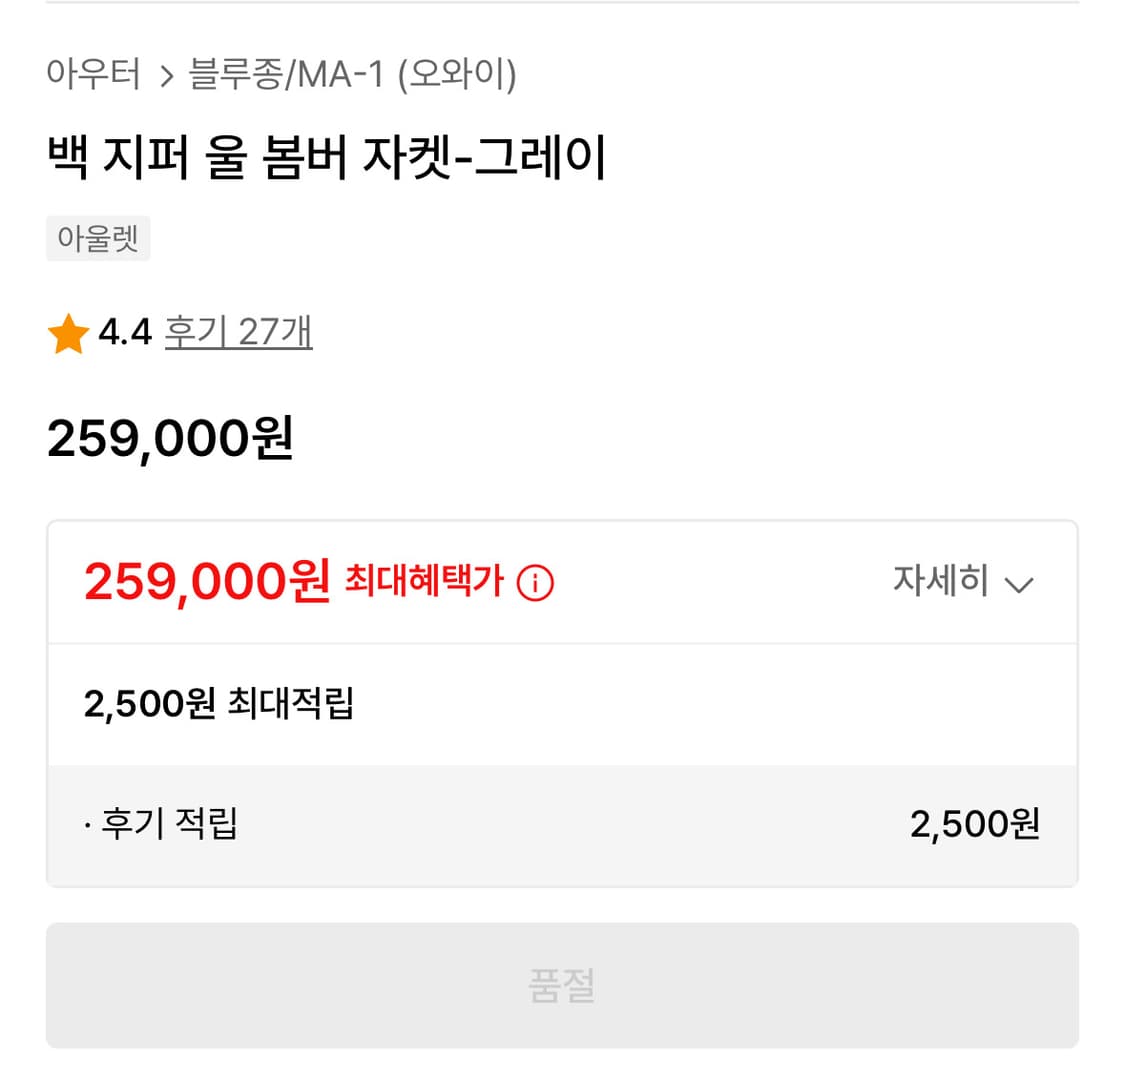1125x1078 pixels.
Task: Click the down chevron next to 자세히
Action: tap(1018, 584)
